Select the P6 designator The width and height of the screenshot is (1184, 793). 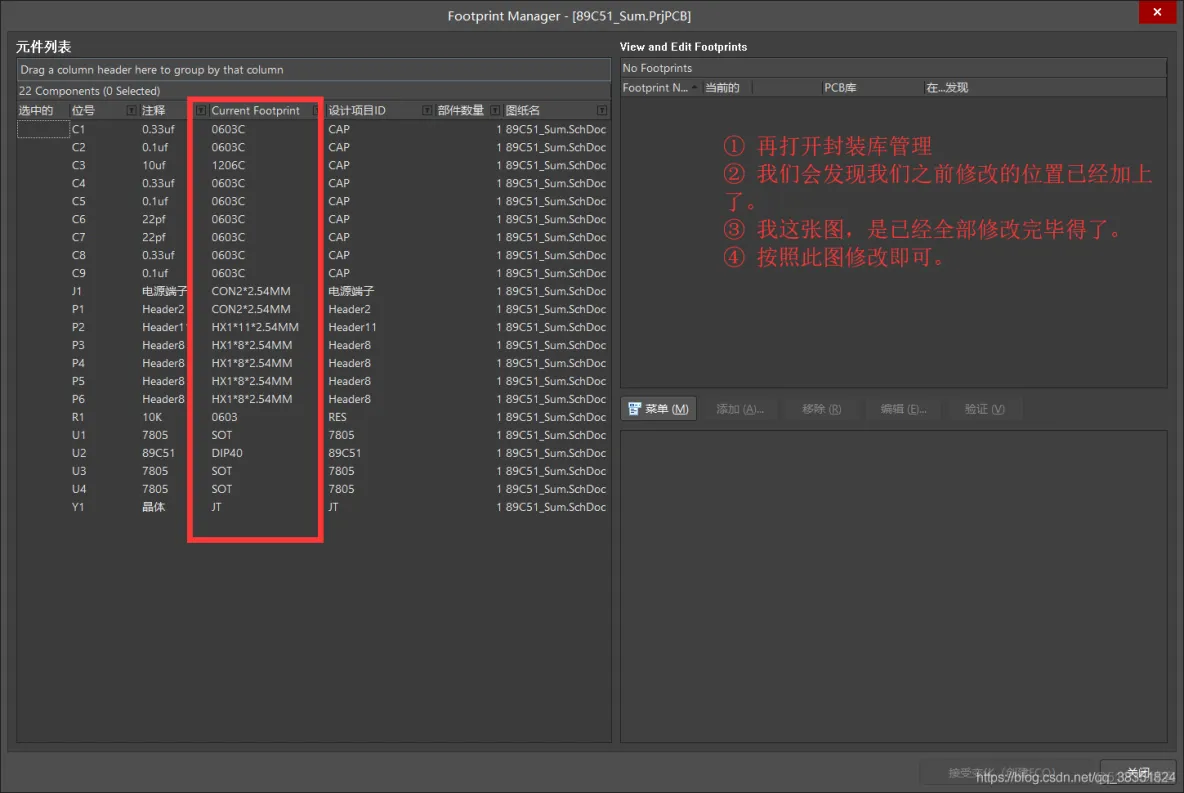pyautogui.click(x=79, y=399)
